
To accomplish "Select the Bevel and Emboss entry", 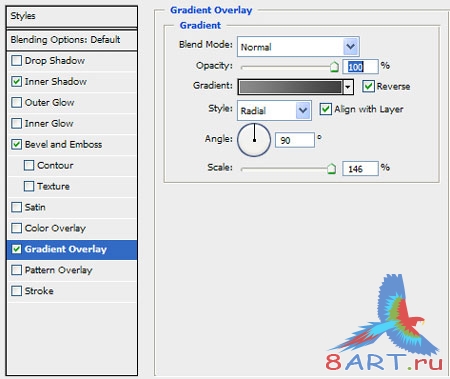I will click(63, 145).
